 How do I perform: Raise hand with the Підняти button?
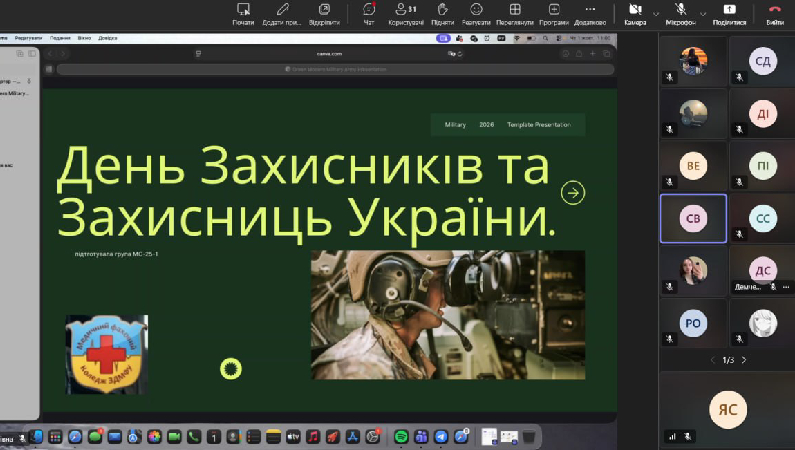[442, 14]
